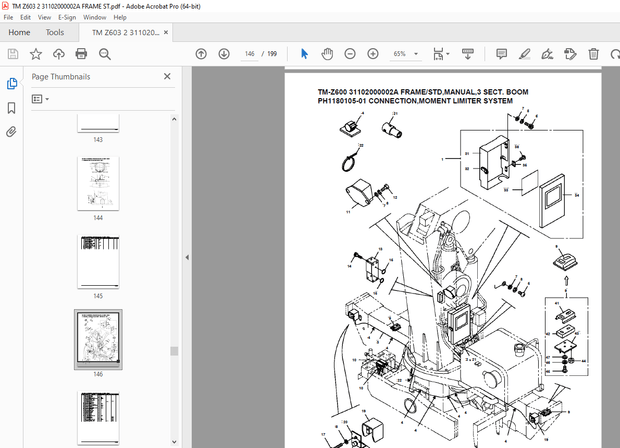The height and width of the screenshot is (448, 620).
Task: Add file to starred with star icon
Action: (36, 54)
